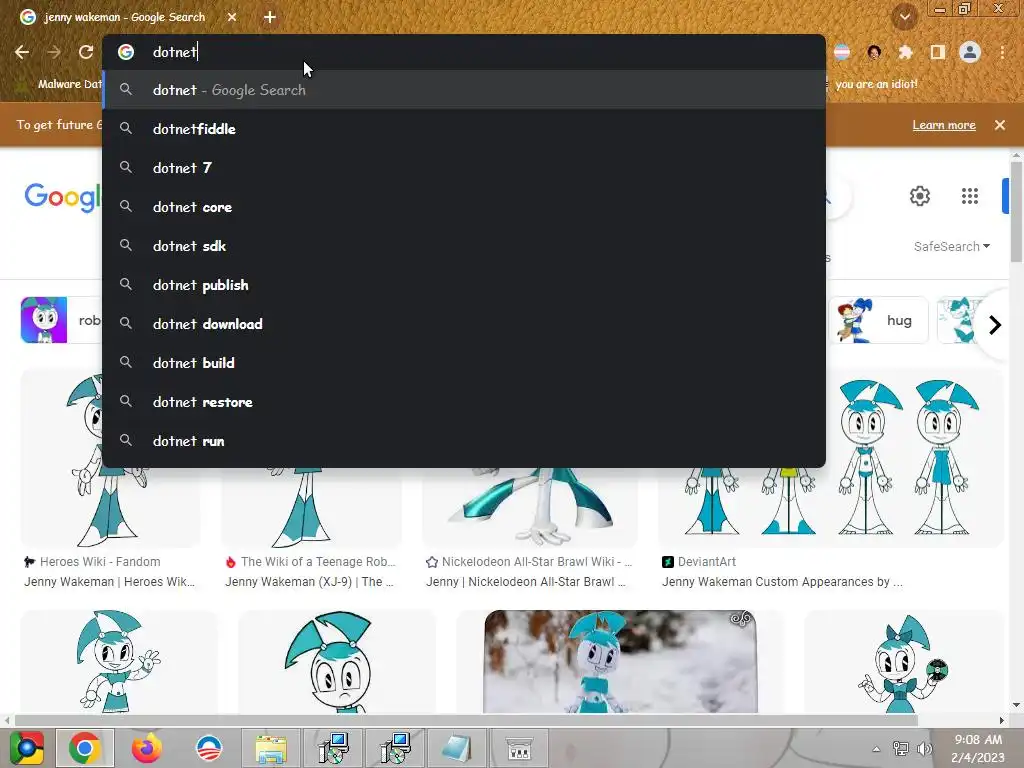This screenshot has width=1024, height=768.
Task: Open the 'you are an idiot!' bookmark
Action: (876, 84)
